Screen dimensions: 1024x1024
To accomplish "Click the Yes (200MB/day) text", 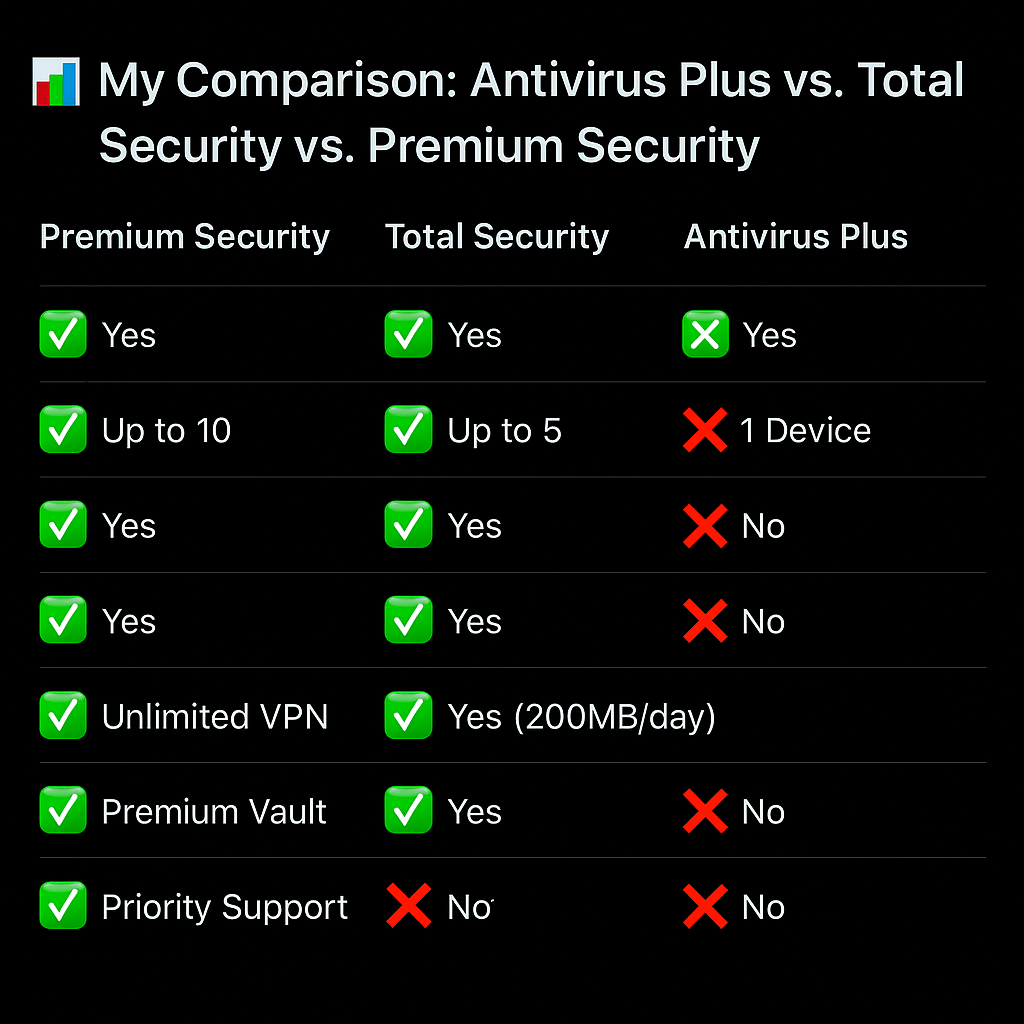I will click(582, 717).
